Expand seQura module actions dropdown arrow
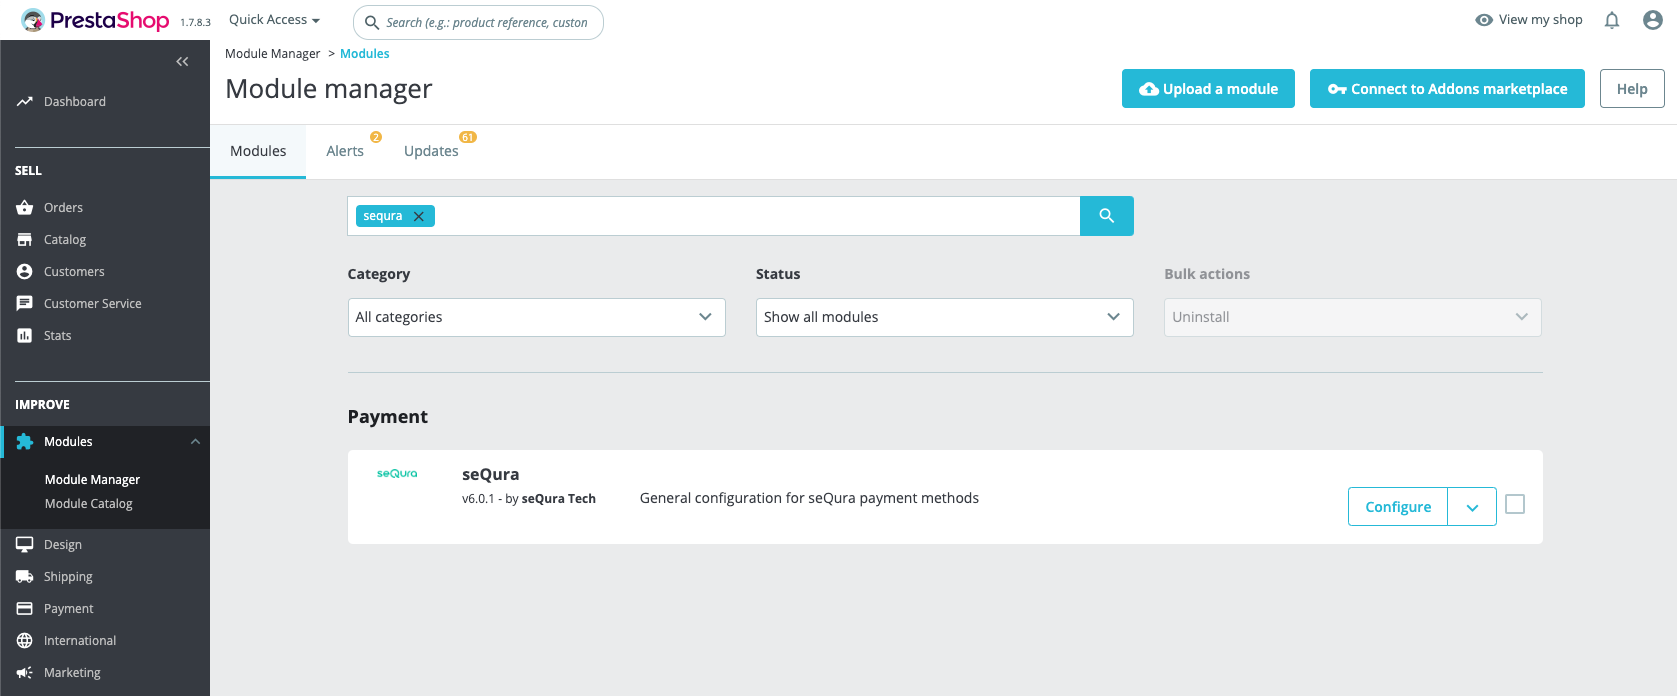 click(x=1472, y=507)
